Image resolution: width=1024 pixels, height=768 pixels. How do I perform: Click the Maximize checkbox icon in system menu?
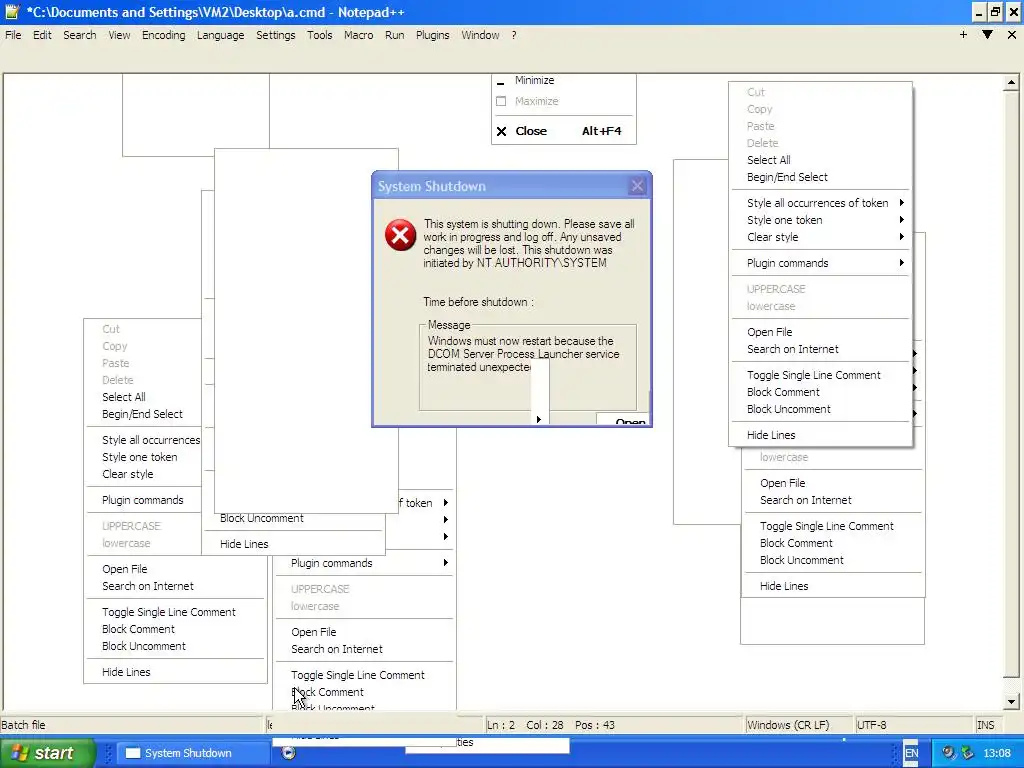click(501, 101)
